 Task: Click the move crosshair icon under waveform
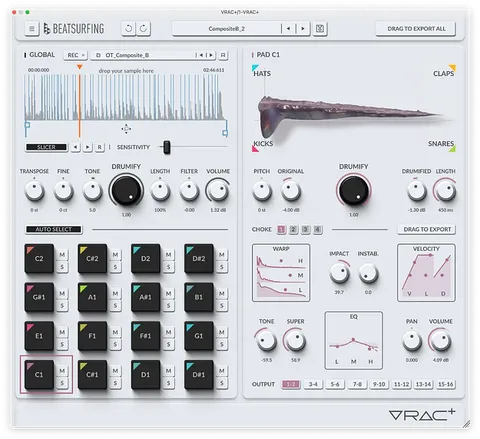tap(126, 129)
